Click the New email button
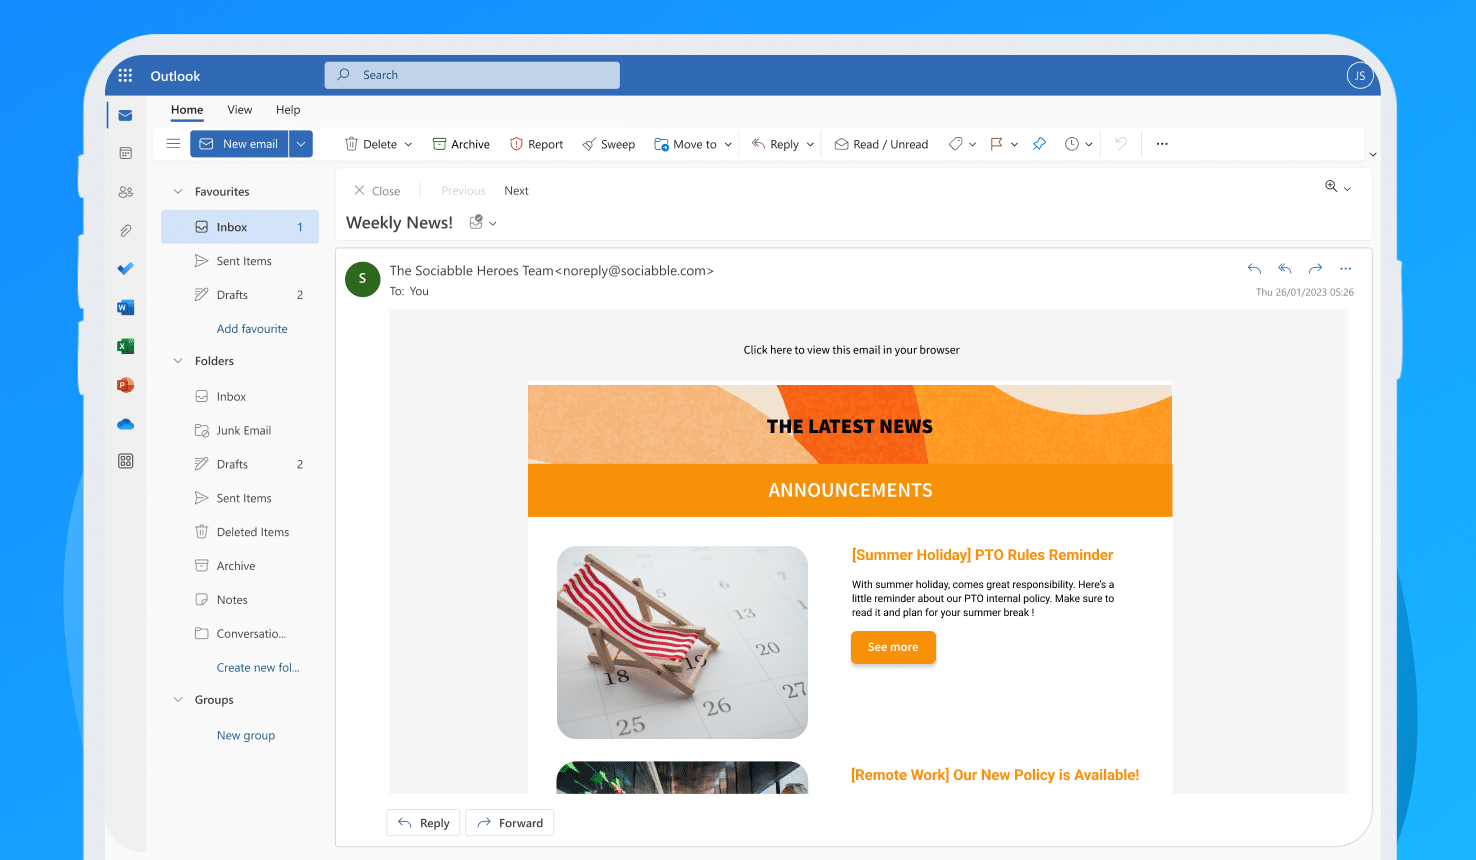Screen dimensions: 1476x860 pyautogui.click(x=240, y=144)
